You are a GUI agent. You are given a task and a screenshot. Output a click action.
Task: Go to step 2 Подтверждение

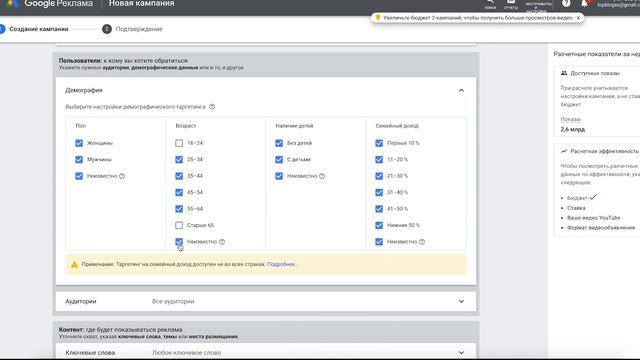coord(133,29)
